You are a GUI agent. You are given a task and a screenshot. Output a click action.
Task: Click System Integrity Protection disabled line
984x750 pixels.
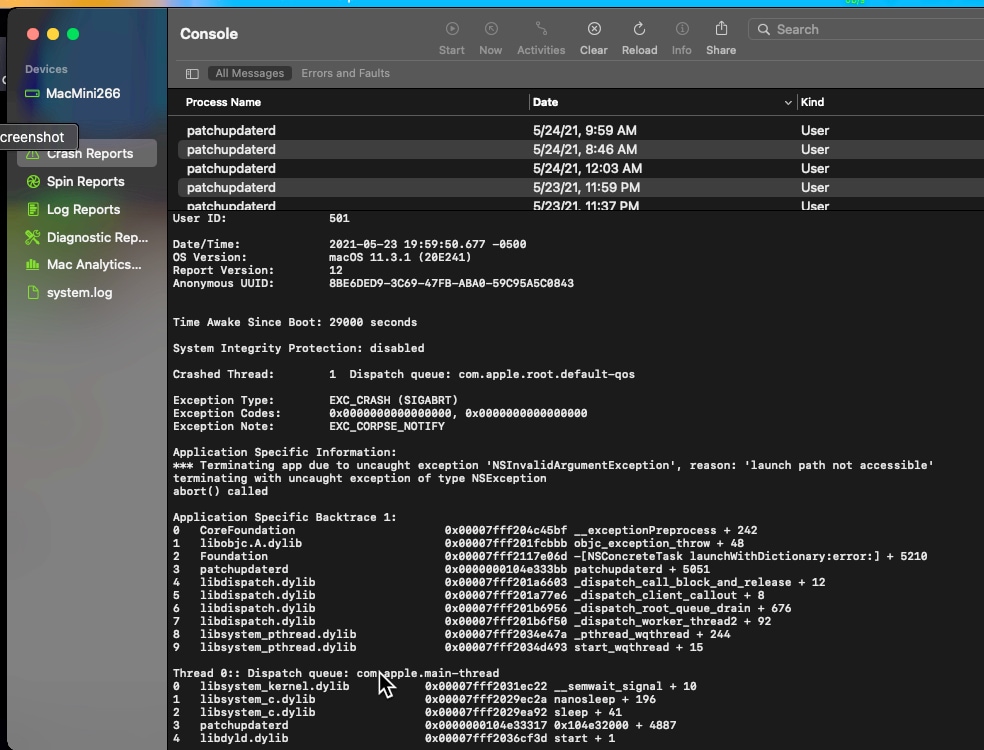pyautogui.click(x=299, y=348)
